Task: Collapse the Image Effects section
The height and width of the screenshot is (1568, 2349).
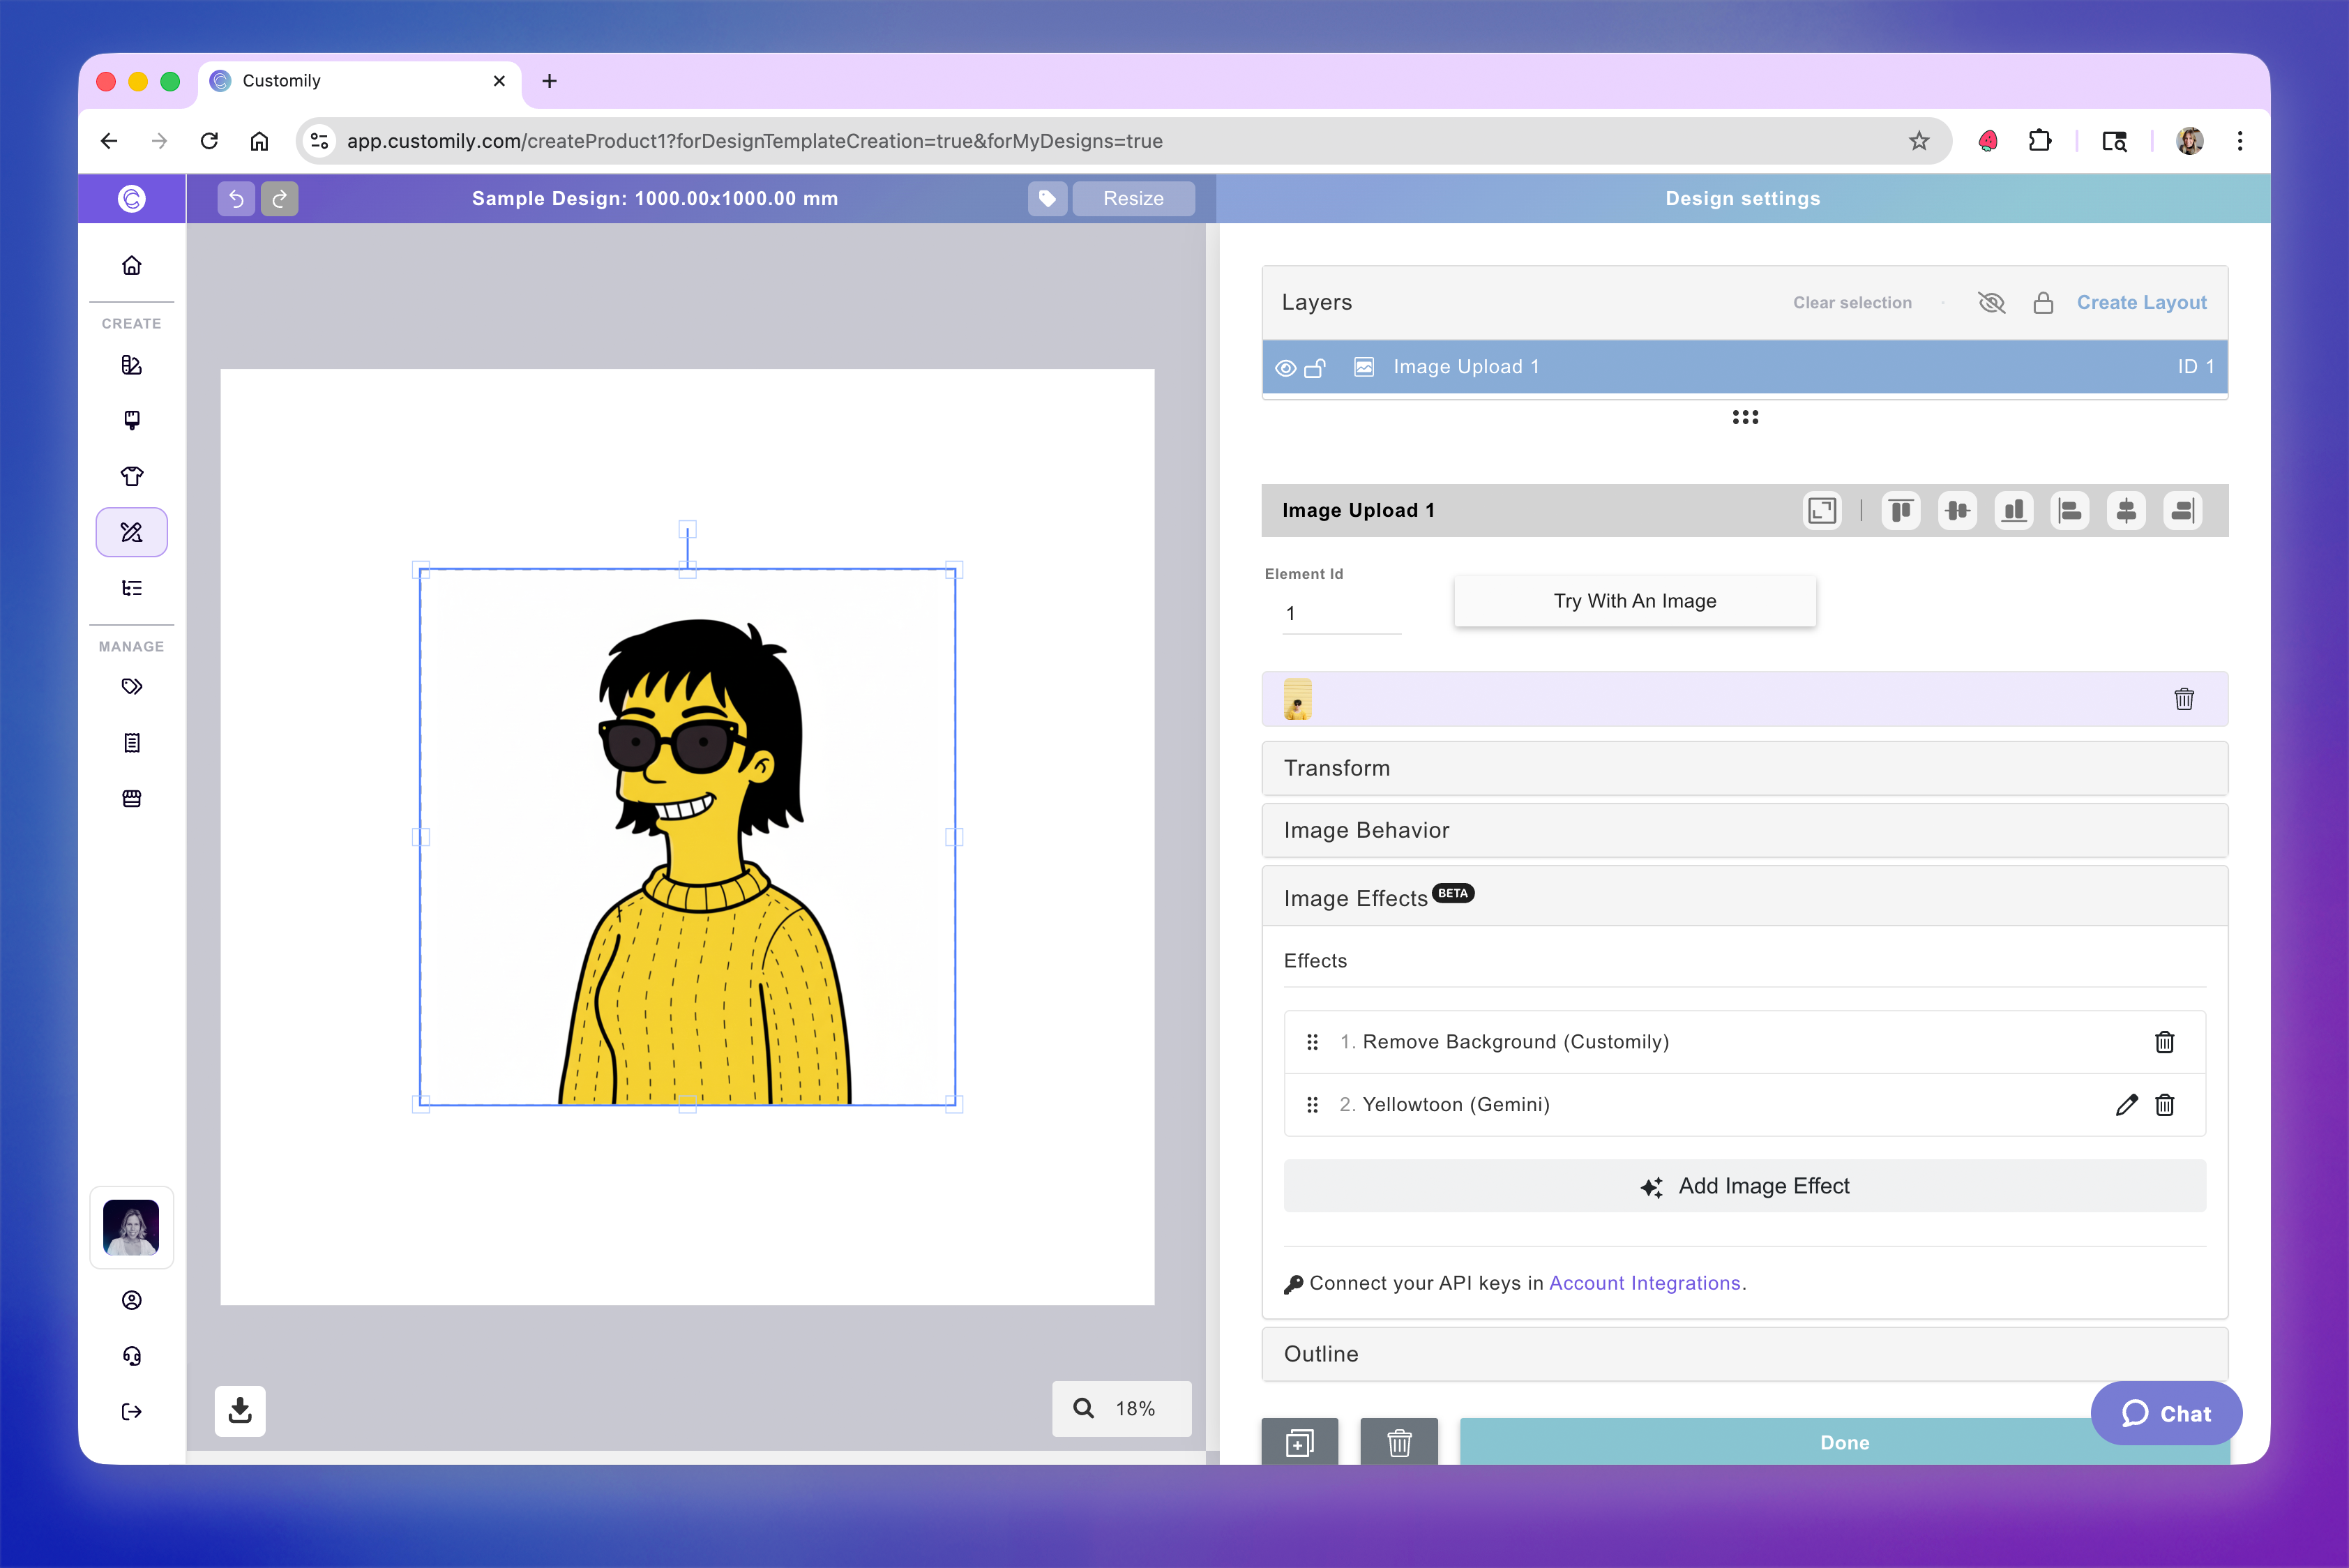Action: point(1744,897)
